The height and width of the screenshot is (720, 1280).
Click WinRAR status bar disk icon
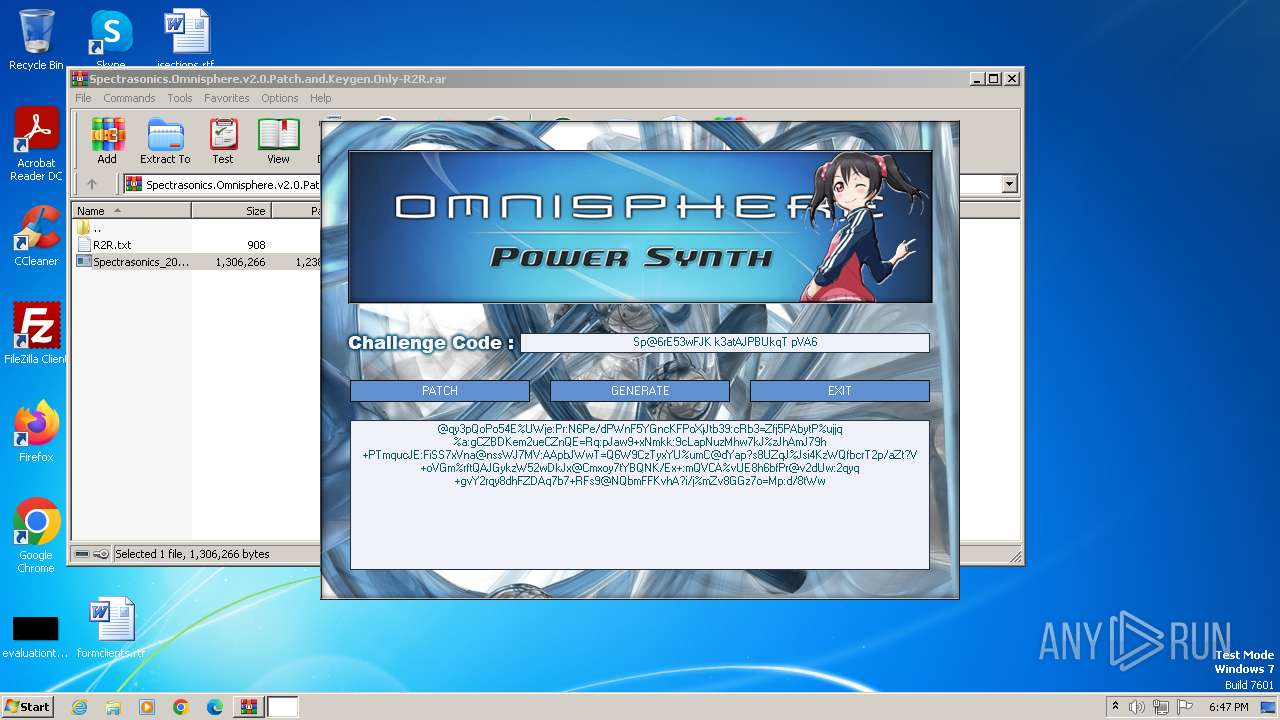point(82,554)
